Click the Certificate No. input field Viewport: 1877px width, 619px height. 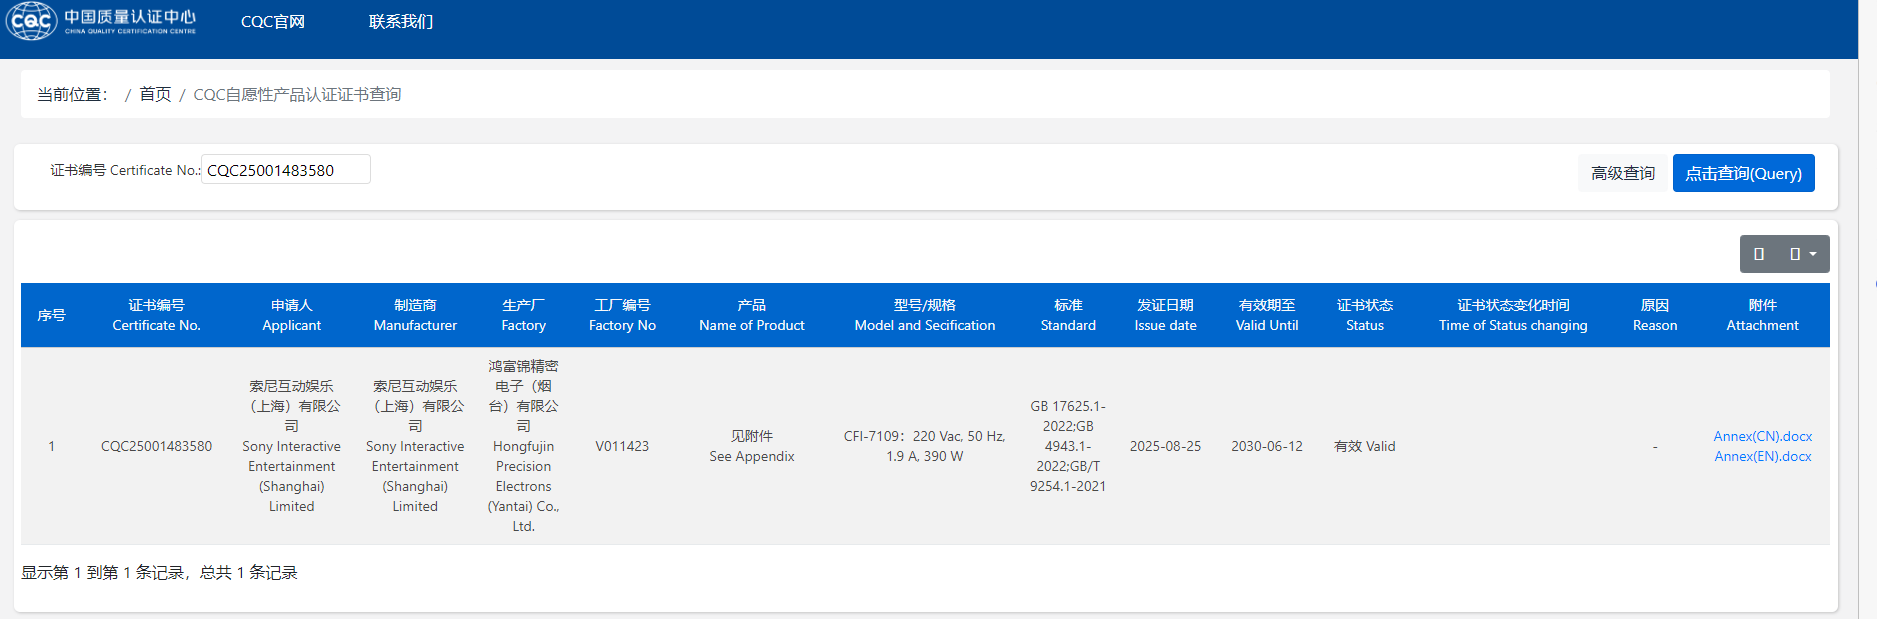286,170
